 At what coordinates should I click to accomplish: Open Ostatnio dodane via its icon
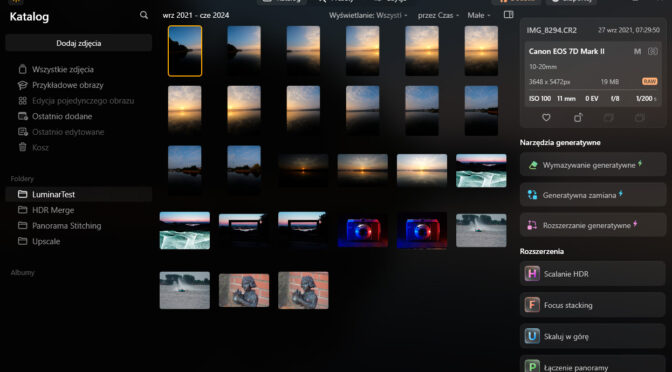[x=22, y=116]
